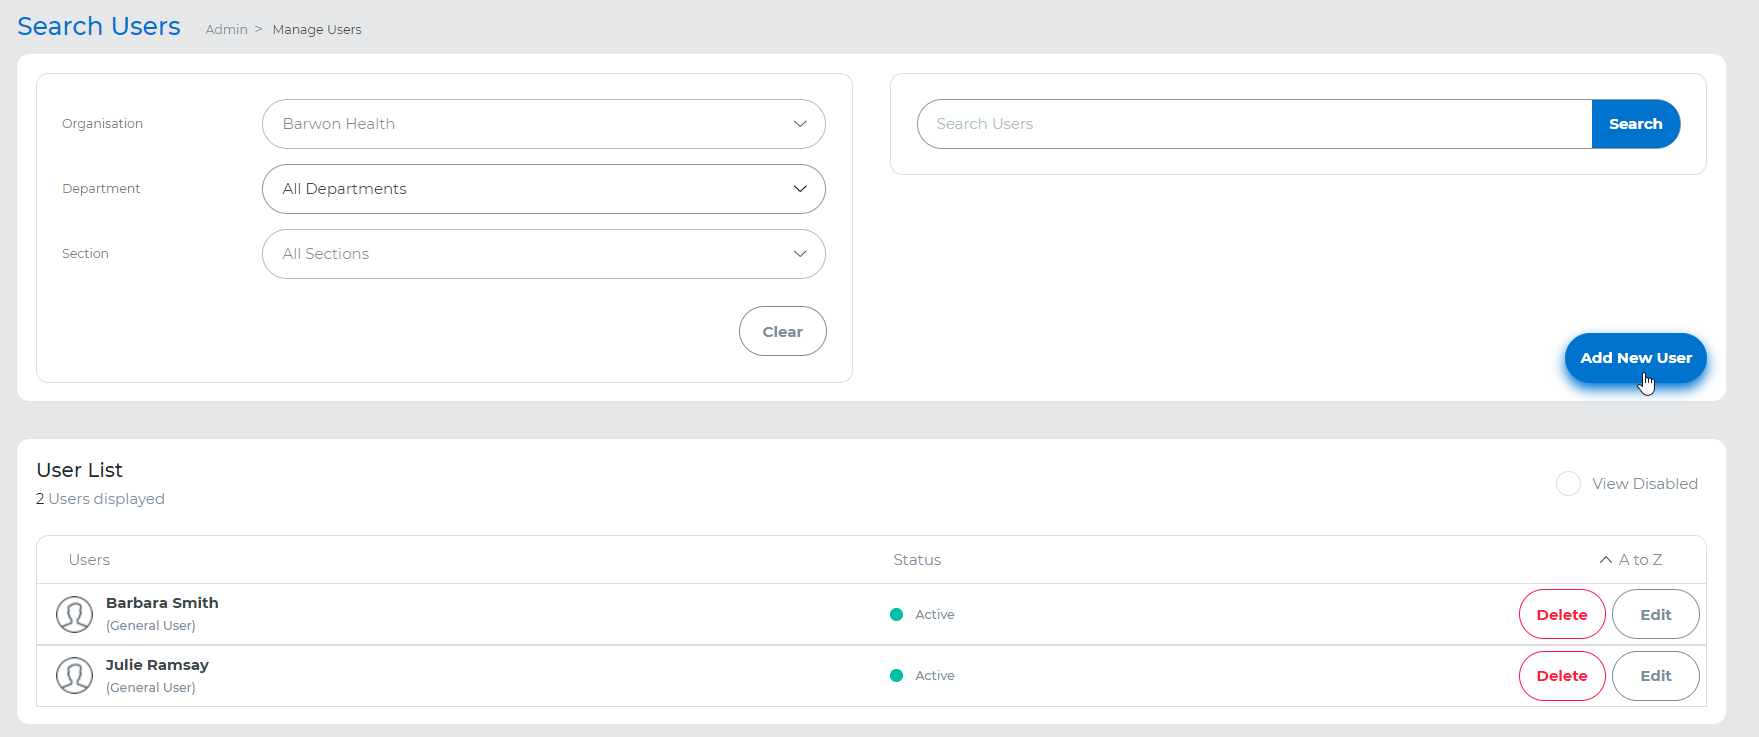This screenshot has width=1759, height=737.
Task: Edit the user Barbara Smith
Action: click(1656, 614)
